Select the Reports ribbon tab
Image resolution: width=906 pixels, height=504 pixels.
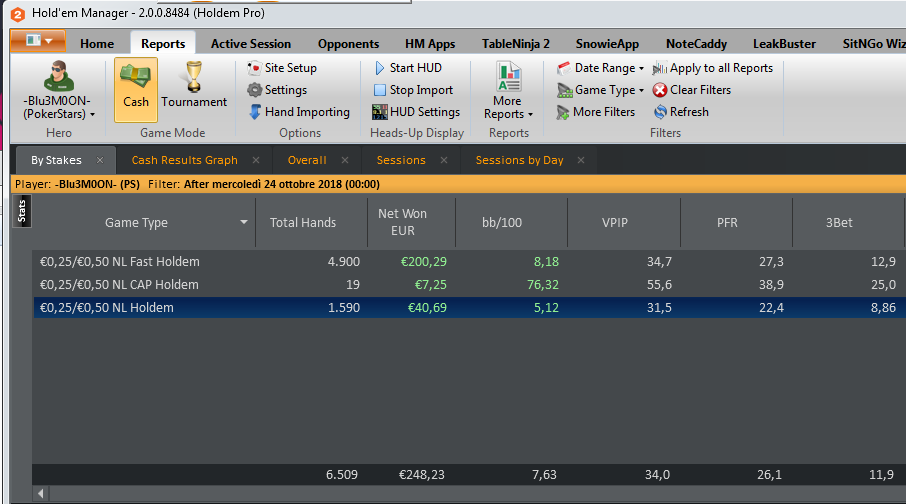click(x=163, y=44)
